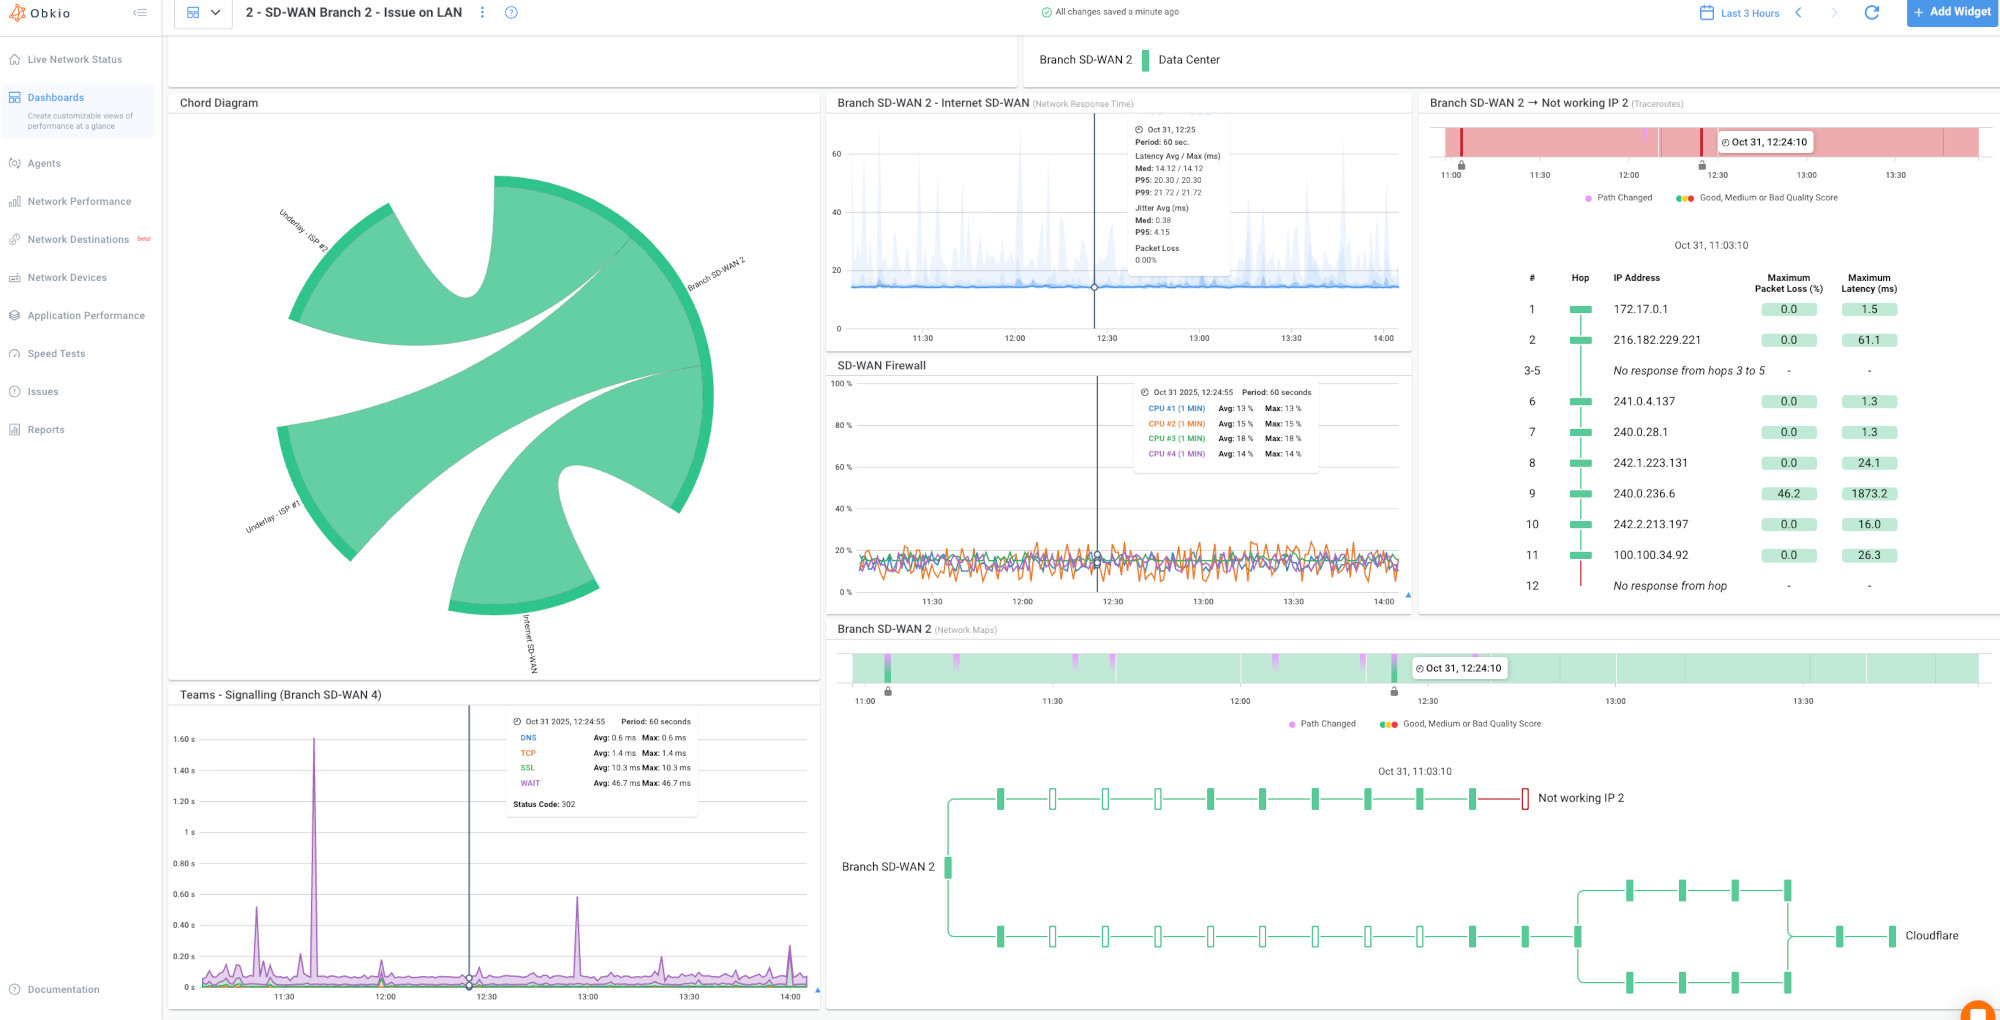The image size is (2000, 1020).
Task: Open the dashboard layout dropdown chevron
Action: 214,13
